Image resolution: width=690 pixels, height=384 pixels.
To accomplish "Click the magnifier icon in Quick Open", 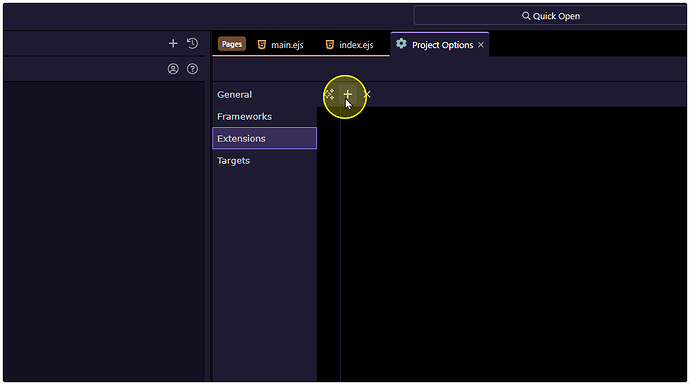I will point(526,16).
